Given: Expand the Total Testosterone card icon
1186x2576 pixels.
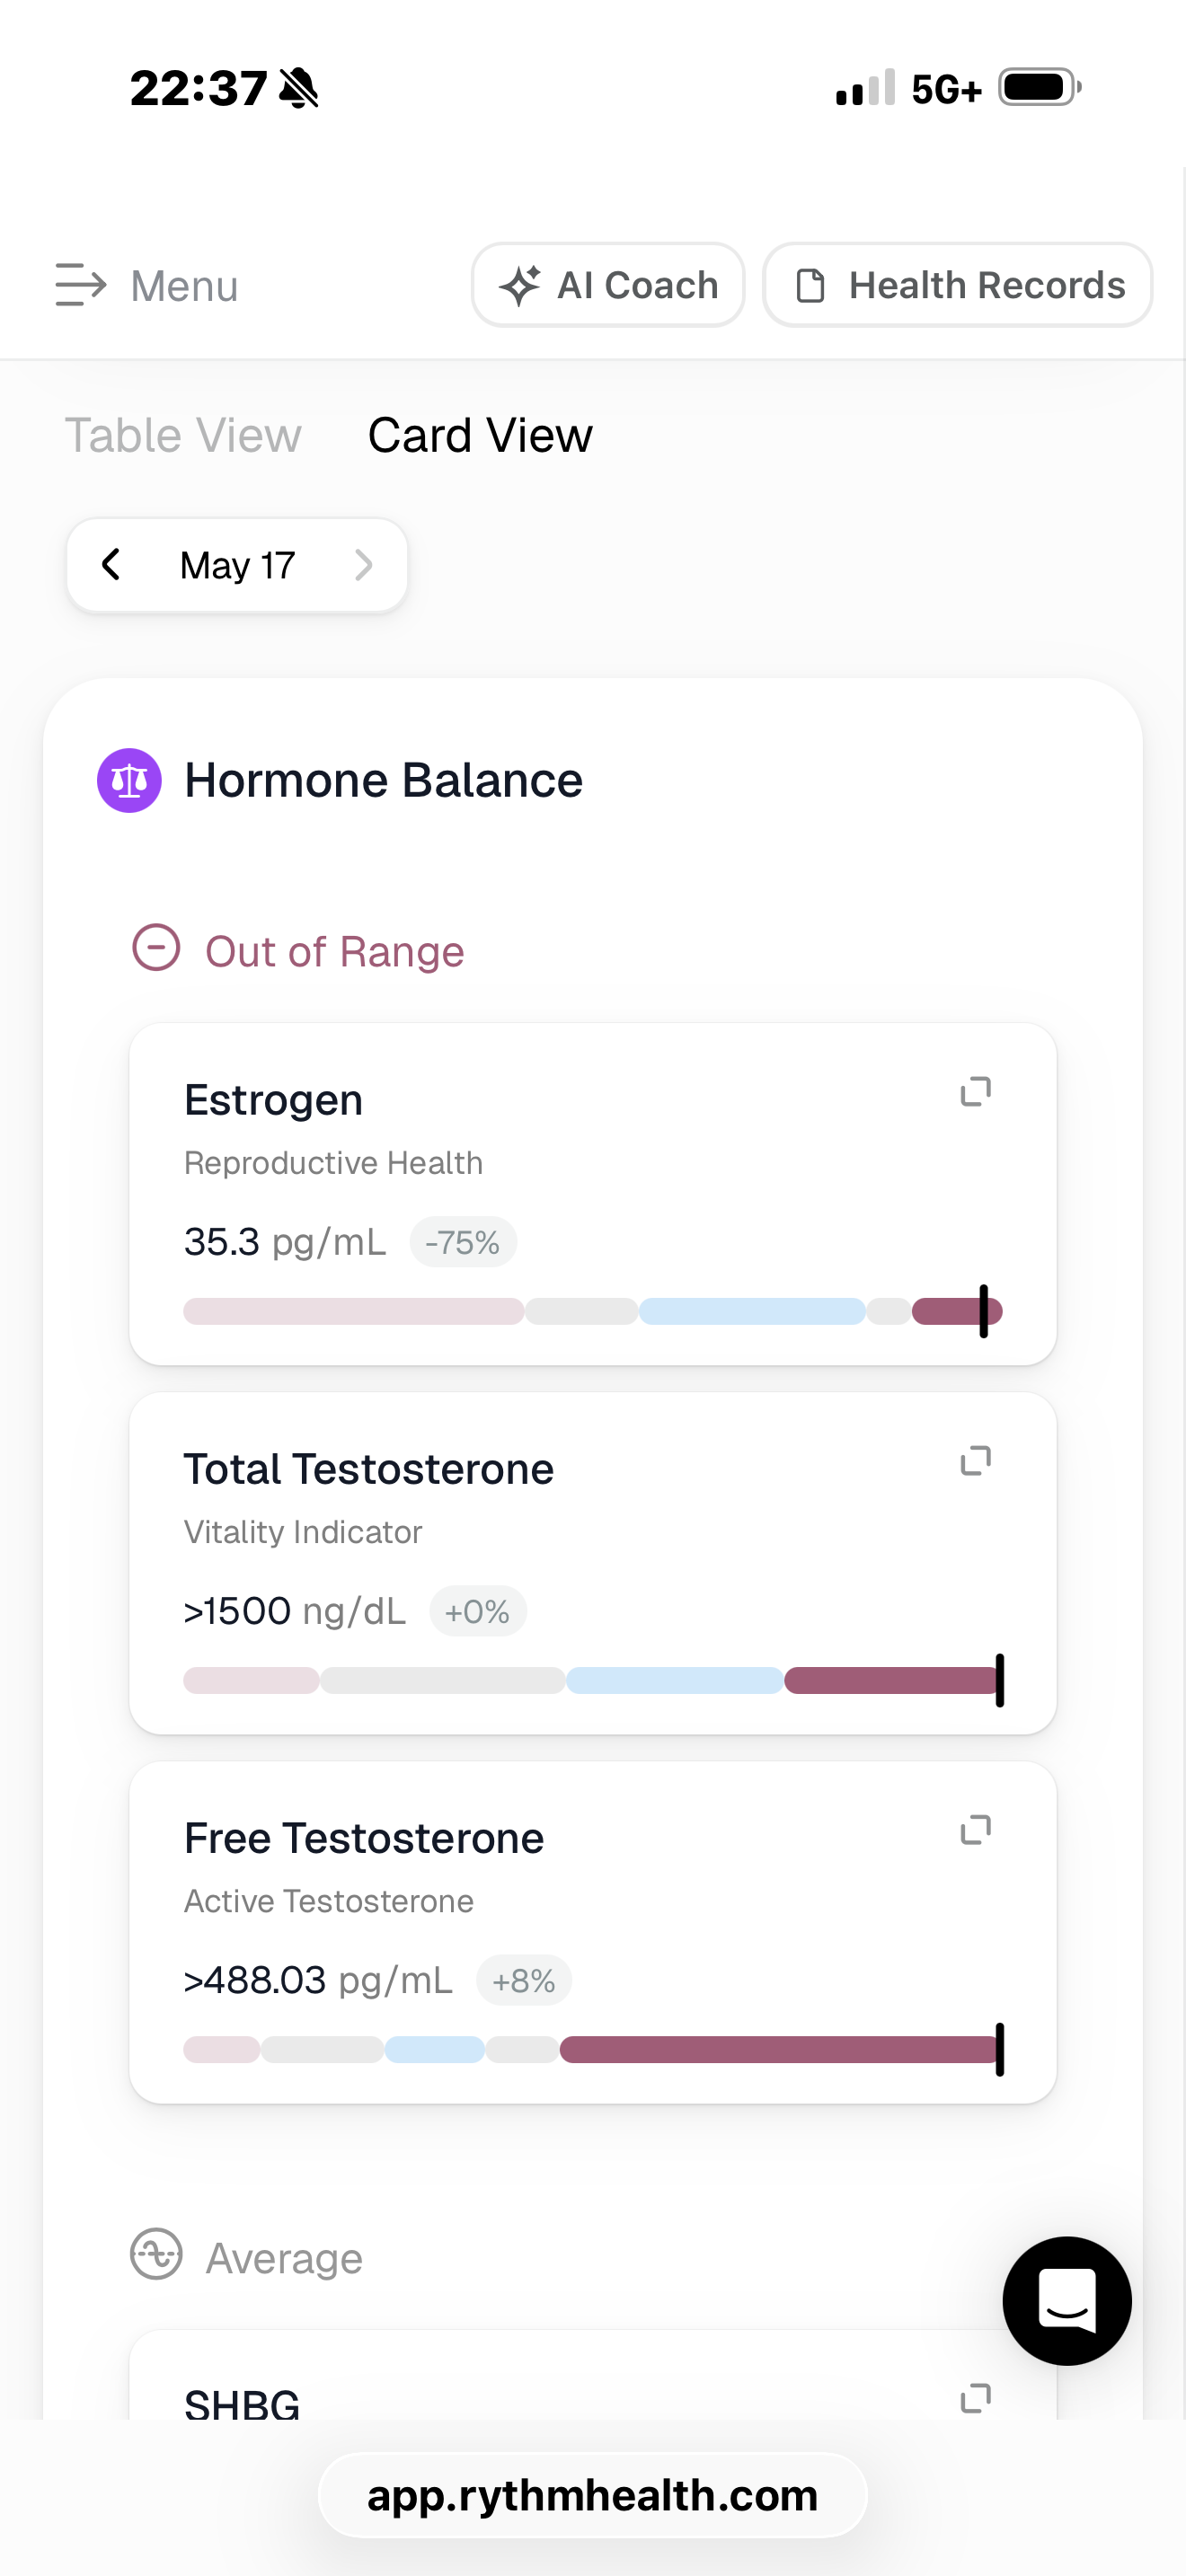Looking at the screenshot, I should (x=975, y=1461).
